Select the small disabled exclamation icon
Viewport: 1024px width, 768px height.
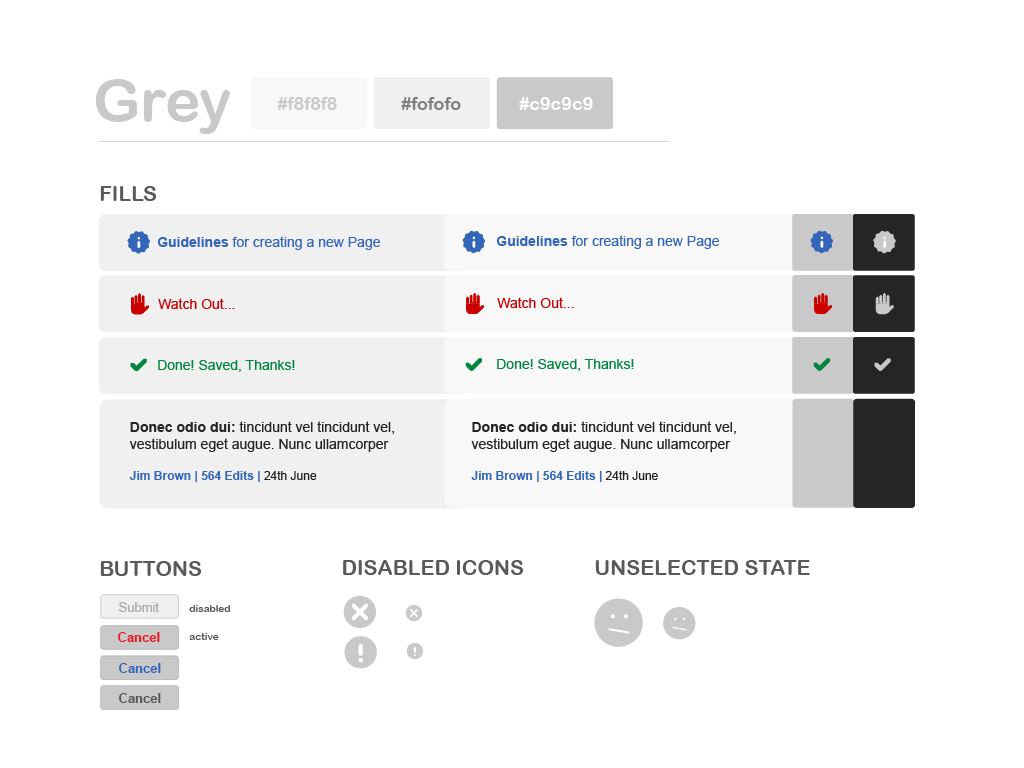click(x=415, y=651)
